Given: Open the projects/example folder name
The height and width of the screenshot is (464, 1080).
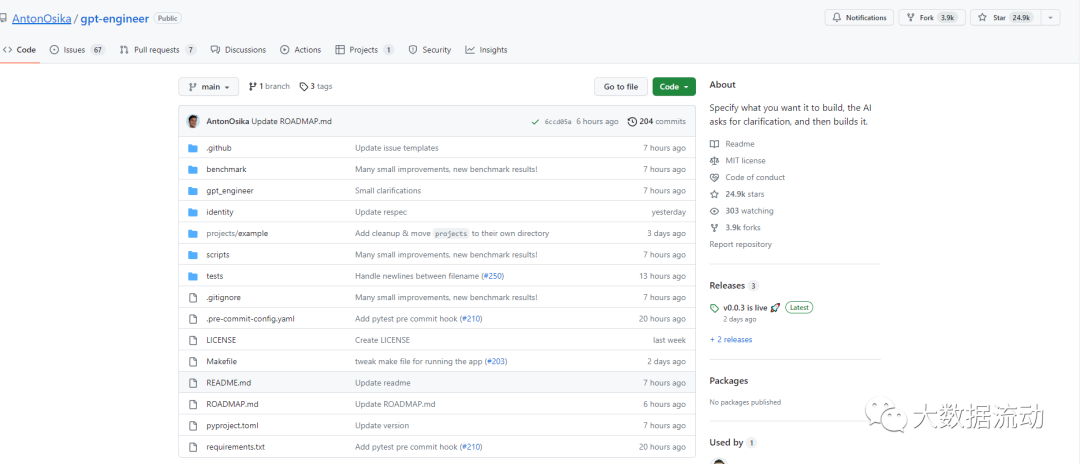Looking at the screenshot, I should tap(237, 233).
